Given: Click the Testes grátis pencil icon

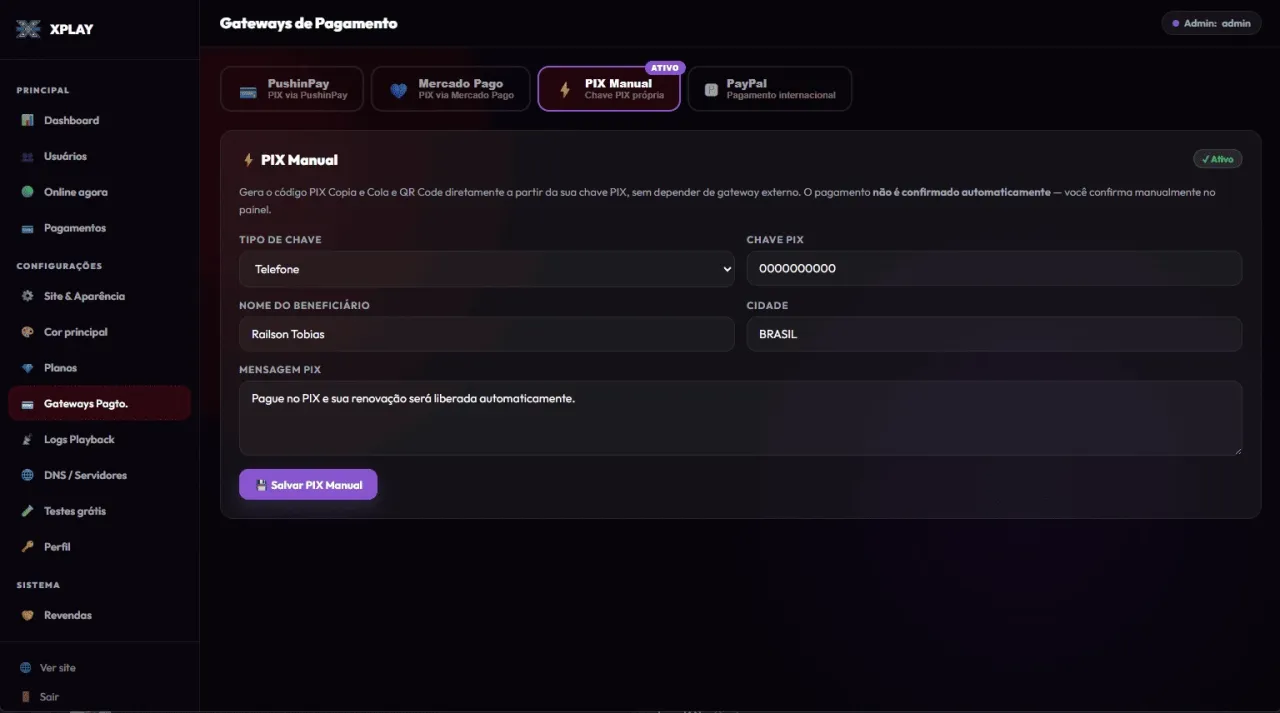Looking at the screenshot, I should click(x=27, y=511).
